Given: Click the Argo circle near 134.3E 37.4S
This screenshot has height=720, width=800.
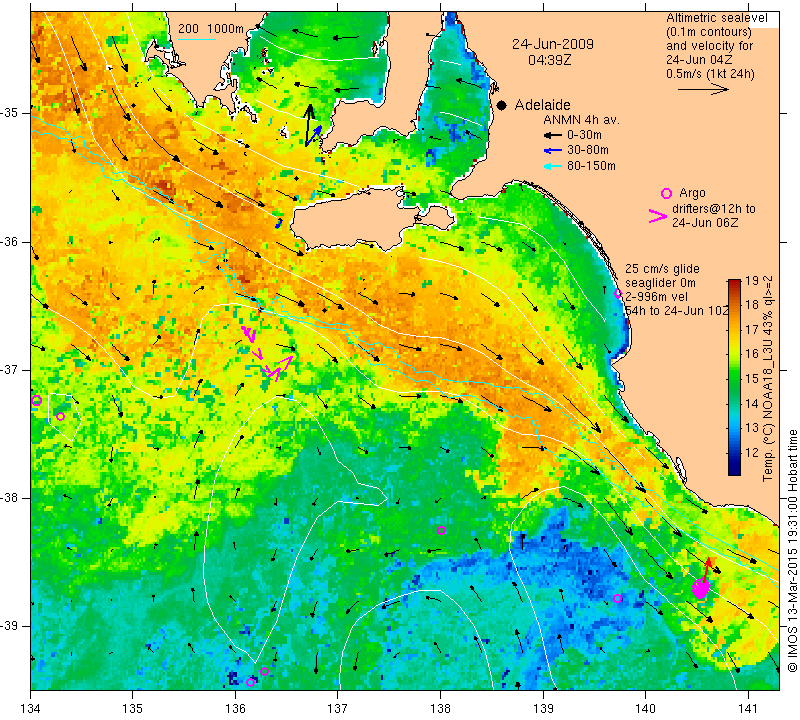Looking at the screenshot, I should [60, 416].
